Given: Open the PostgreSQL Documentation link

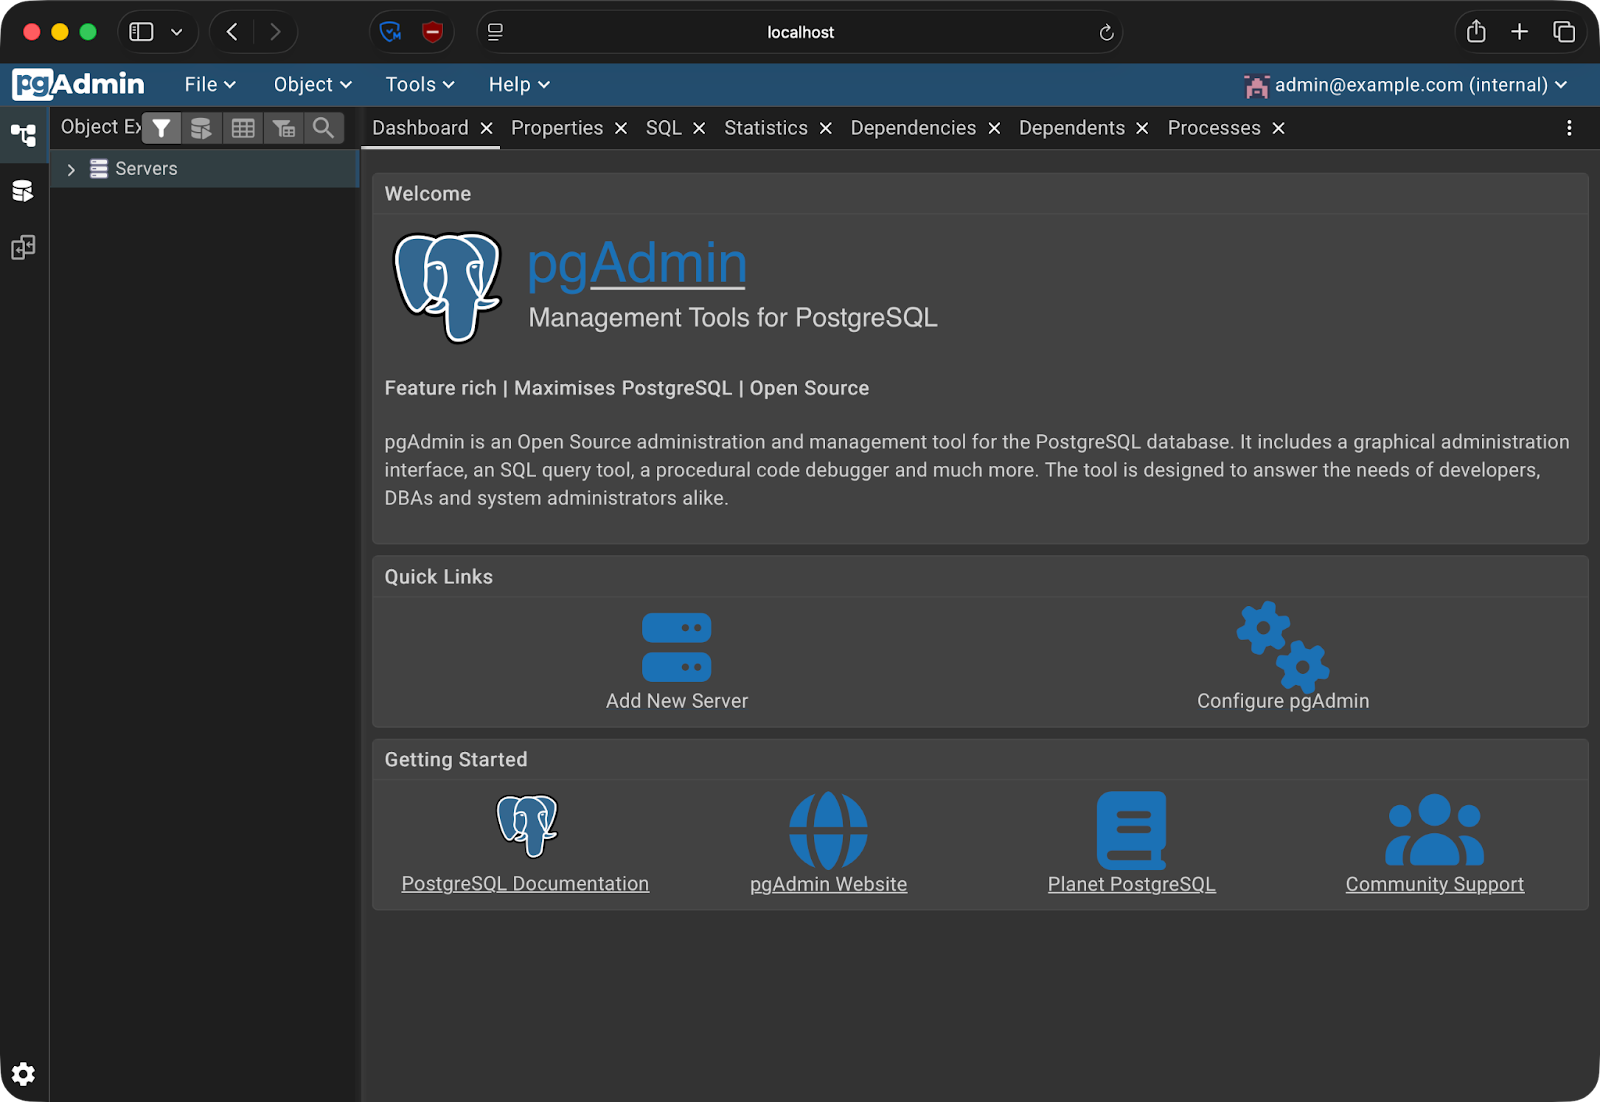Looking at the screenshot, I should coord(525,884).
